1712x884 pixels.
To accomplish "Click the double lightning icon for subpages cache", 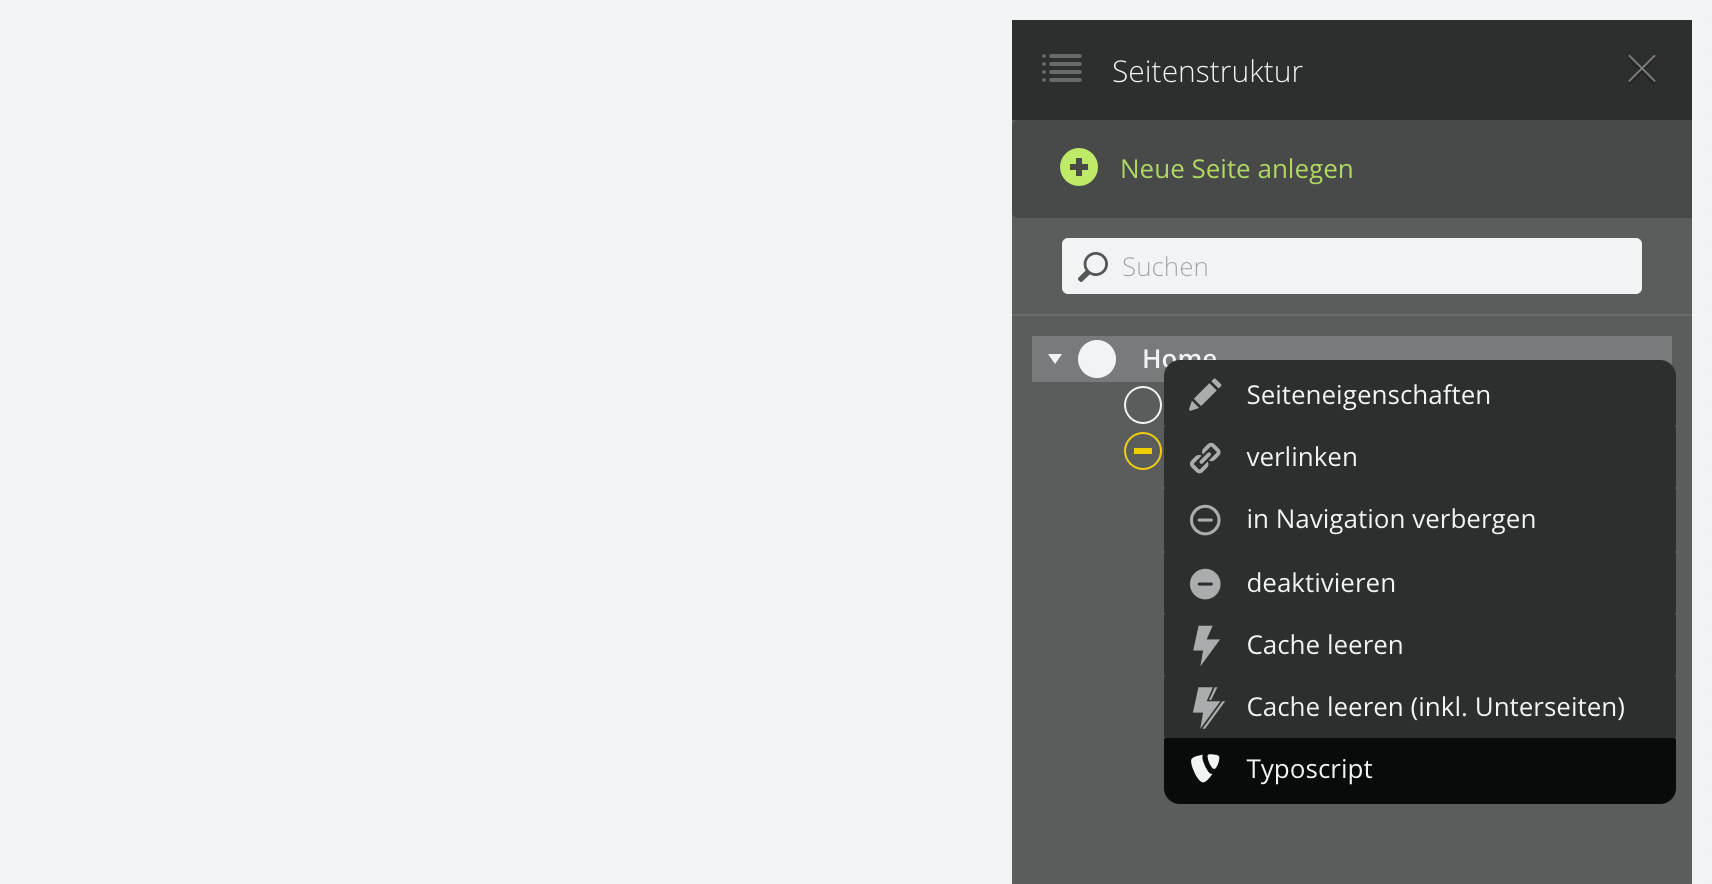I will (1207, 707).
